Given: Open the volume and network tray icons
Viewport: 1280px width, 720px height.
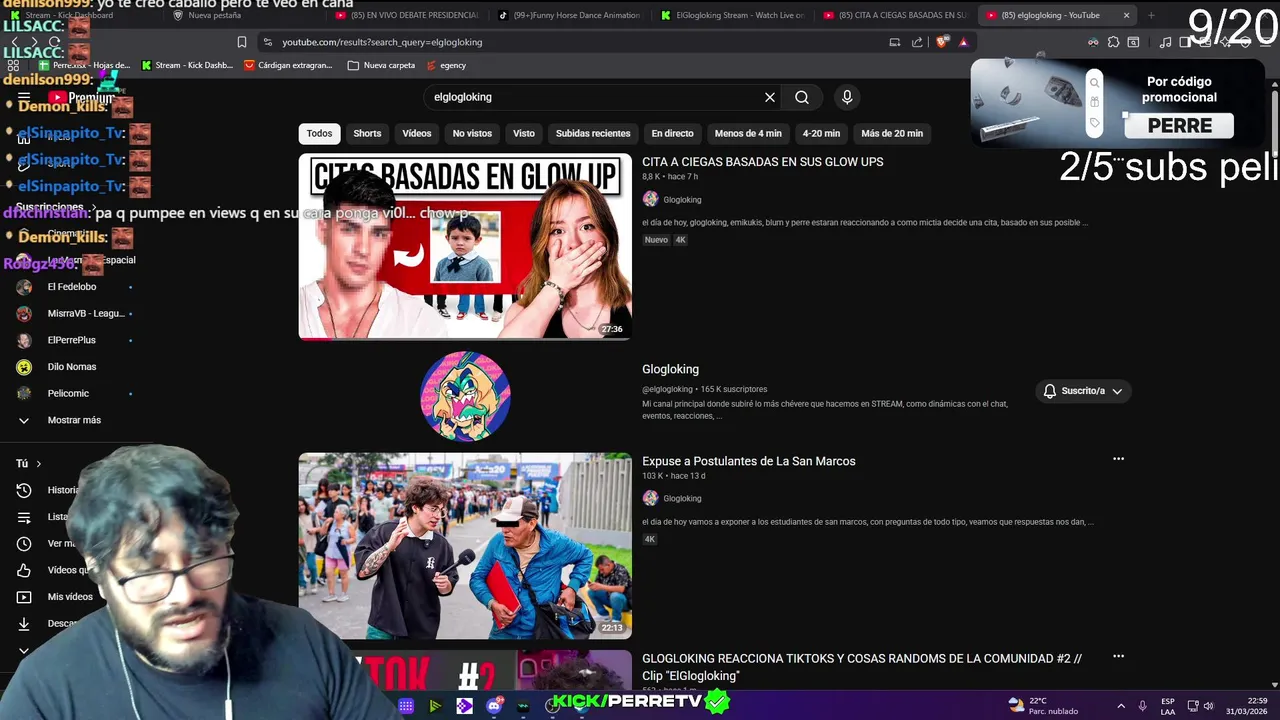Looking at the screenshot, I should click(x=1200, y=706).
